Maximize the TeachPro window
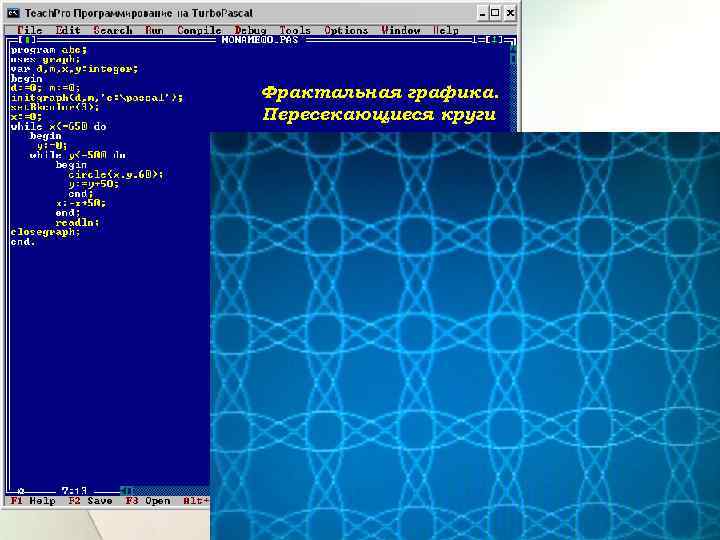 [x=495, y=13]
